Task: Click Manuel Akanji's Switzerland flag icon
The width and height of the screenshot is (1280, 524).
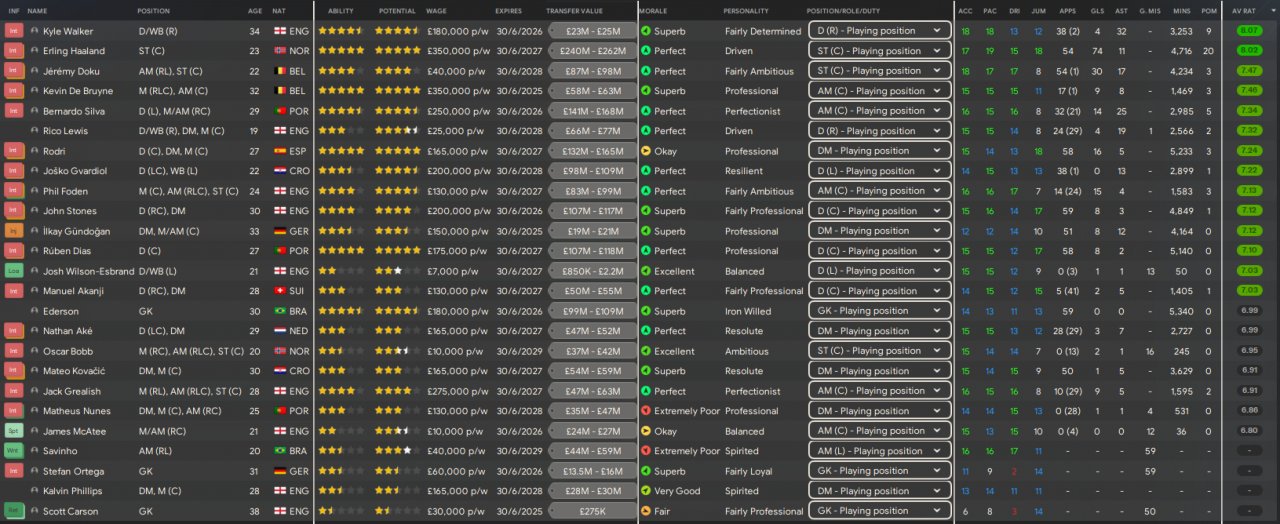Action: 279,291
